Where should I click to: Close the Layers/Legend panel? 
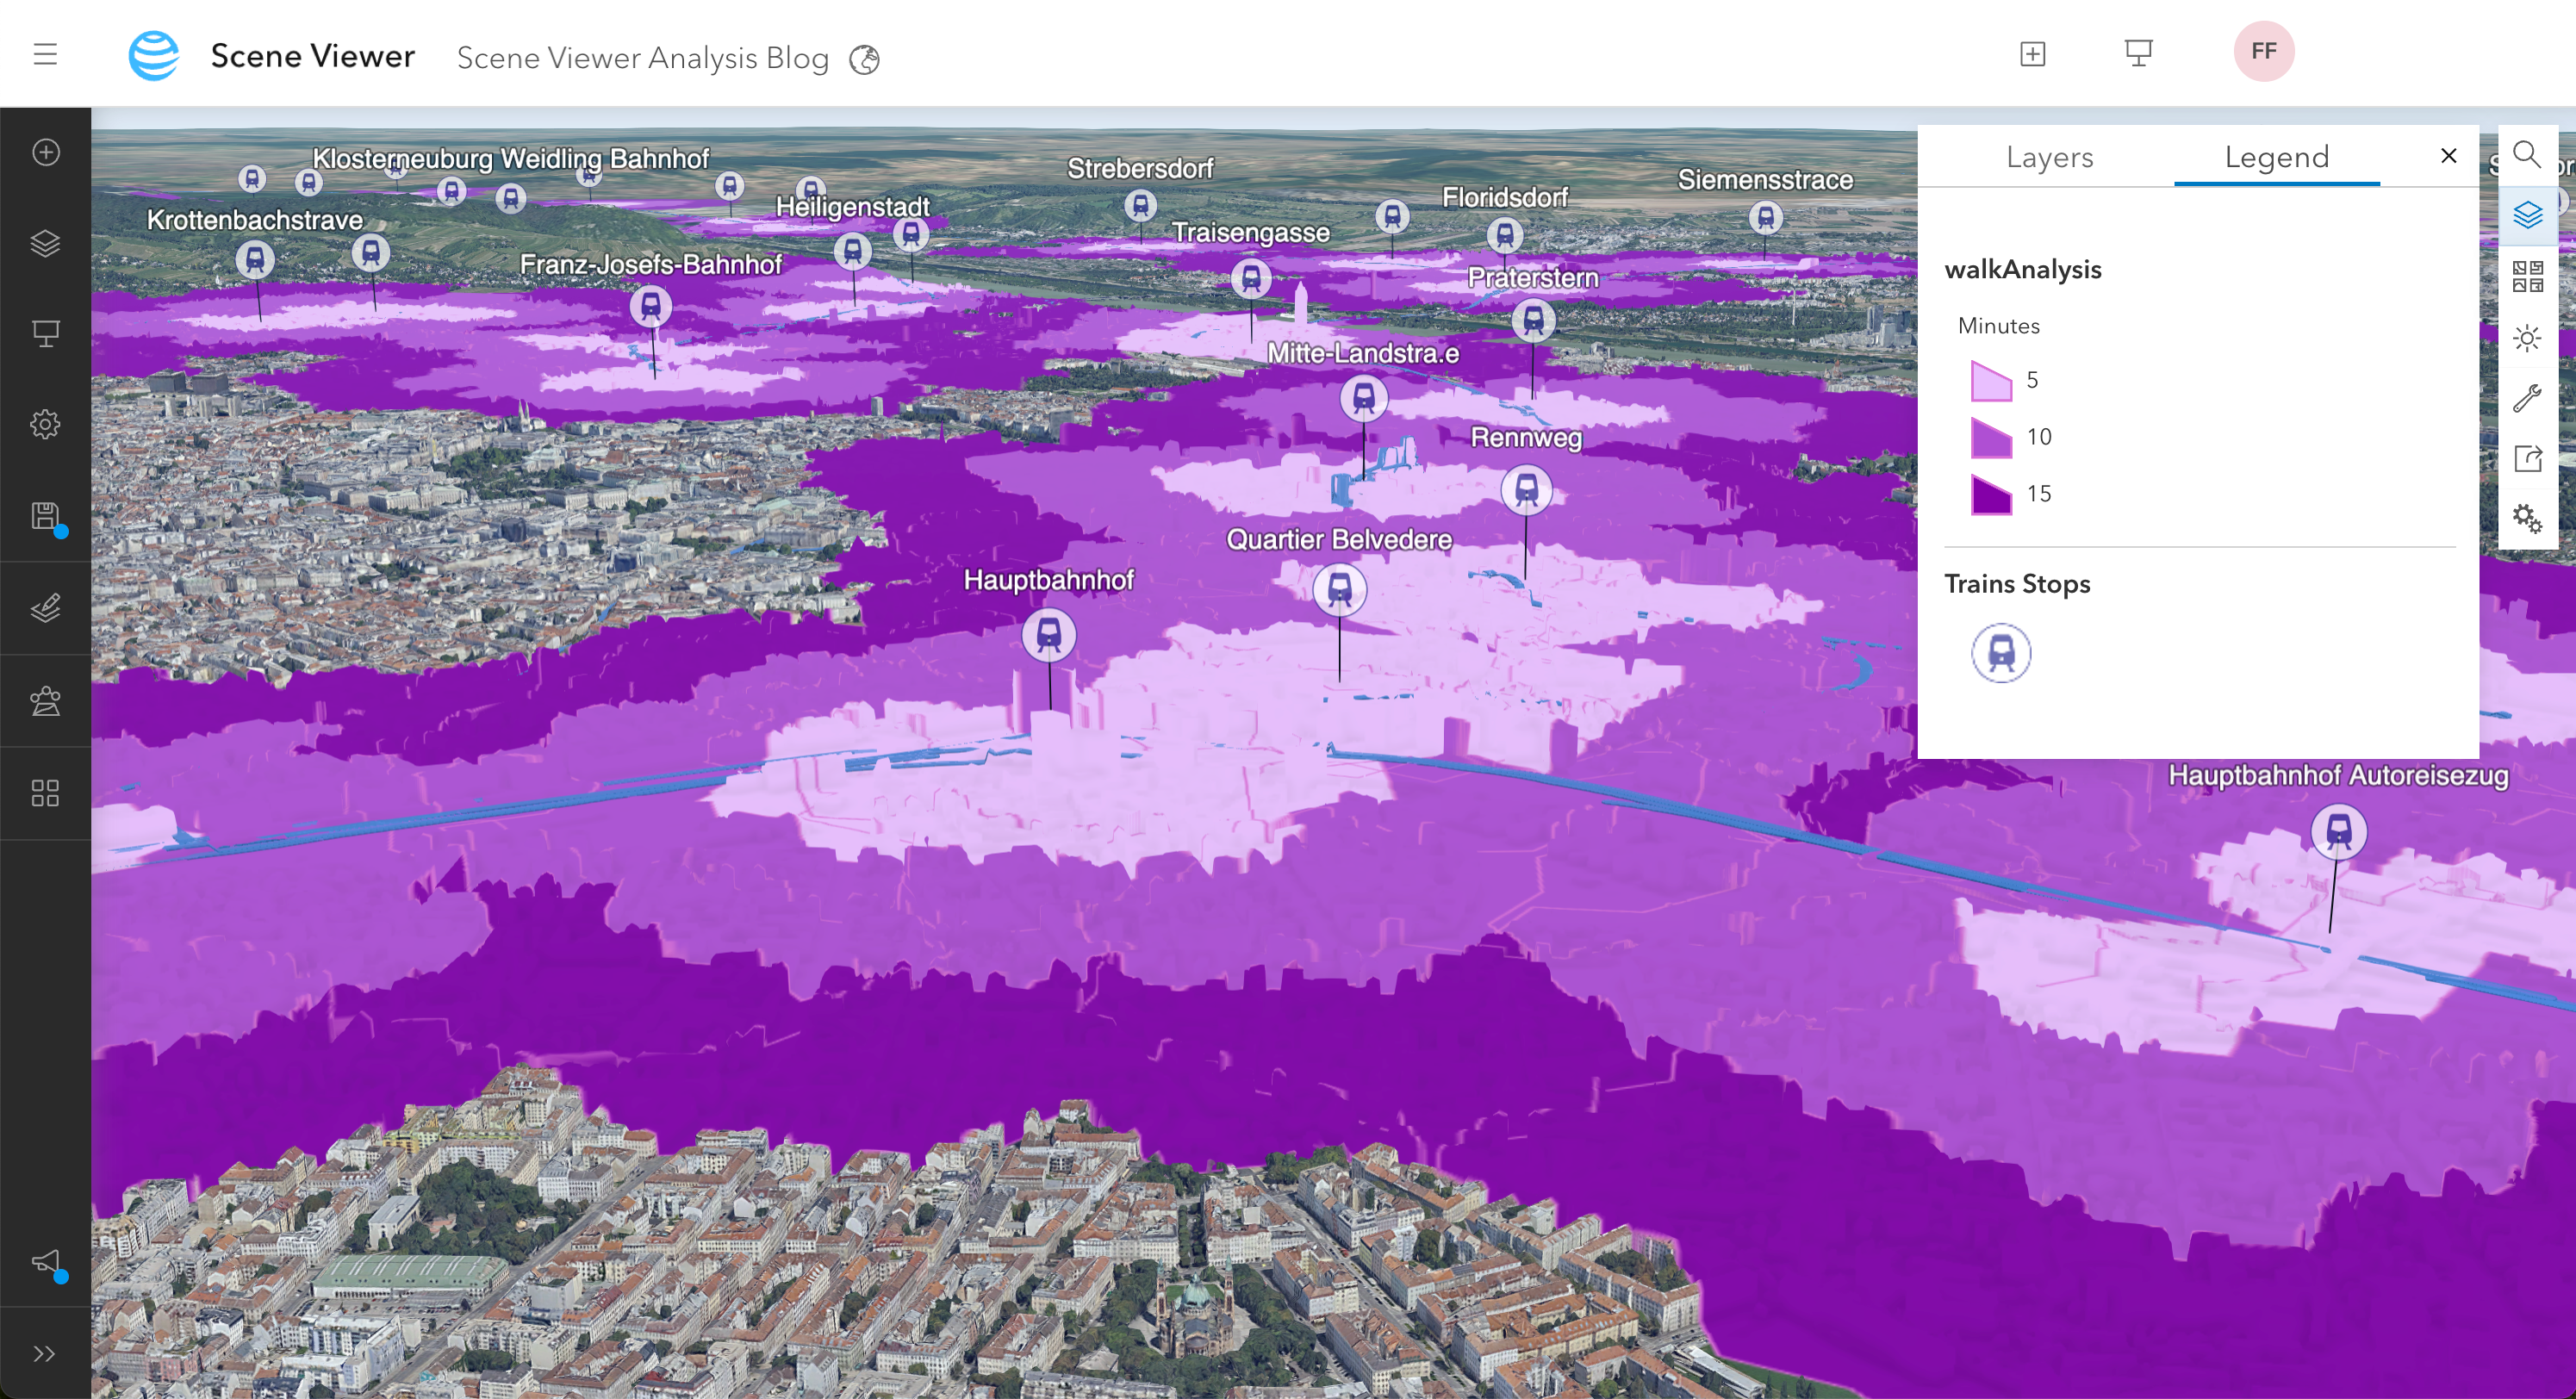point(2448,156)
